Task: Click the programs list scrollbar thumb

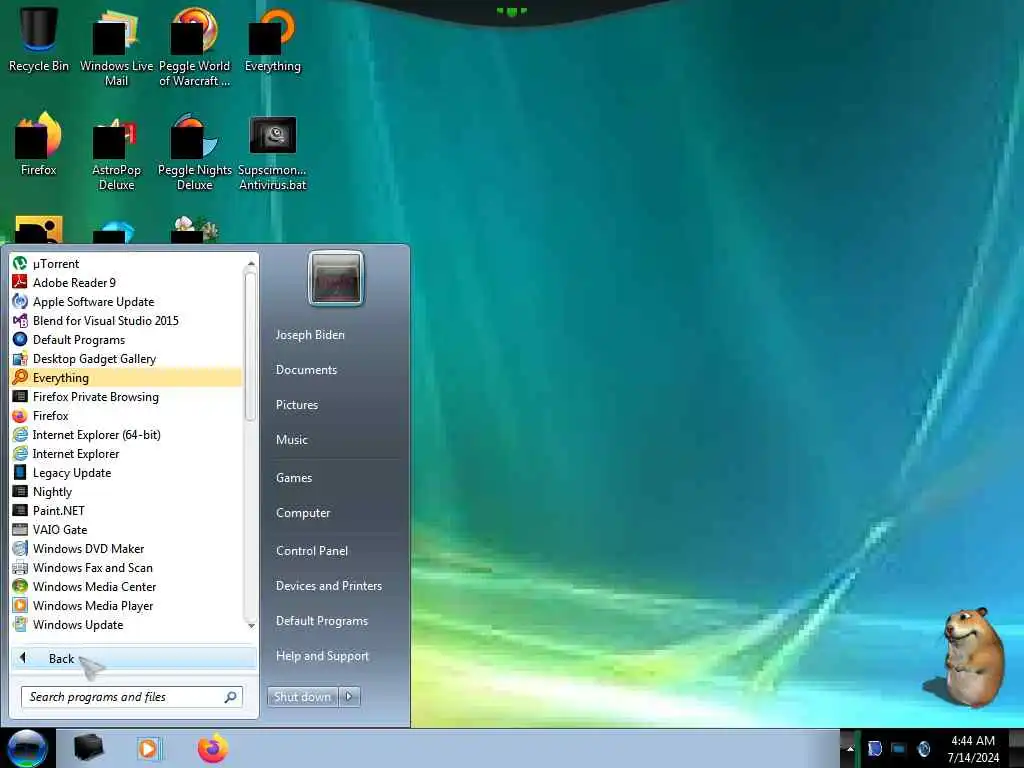Action: click(251, 346)
